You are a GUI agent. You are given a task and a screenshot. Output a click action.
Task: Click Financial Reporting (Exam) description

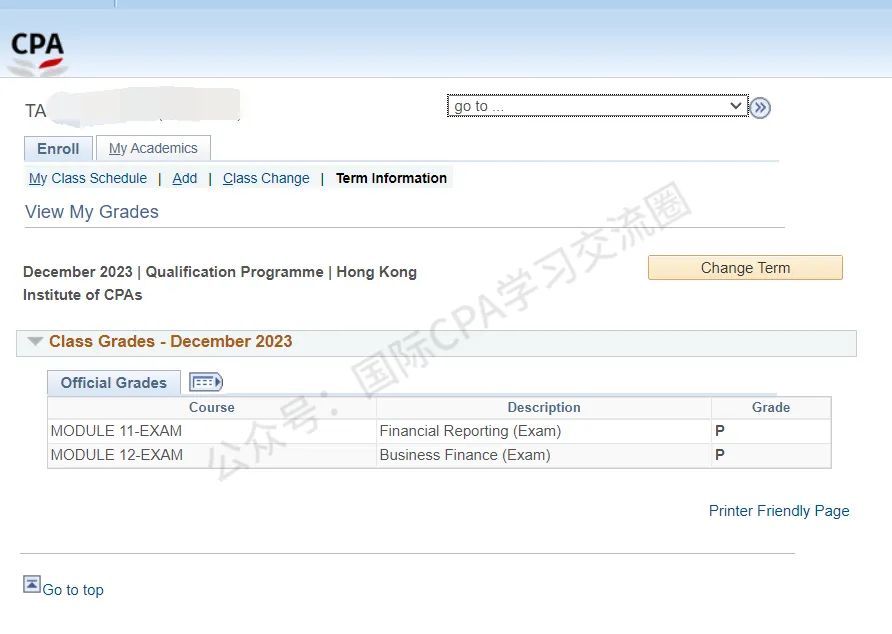pyautogui.click(x=470, y=431)
